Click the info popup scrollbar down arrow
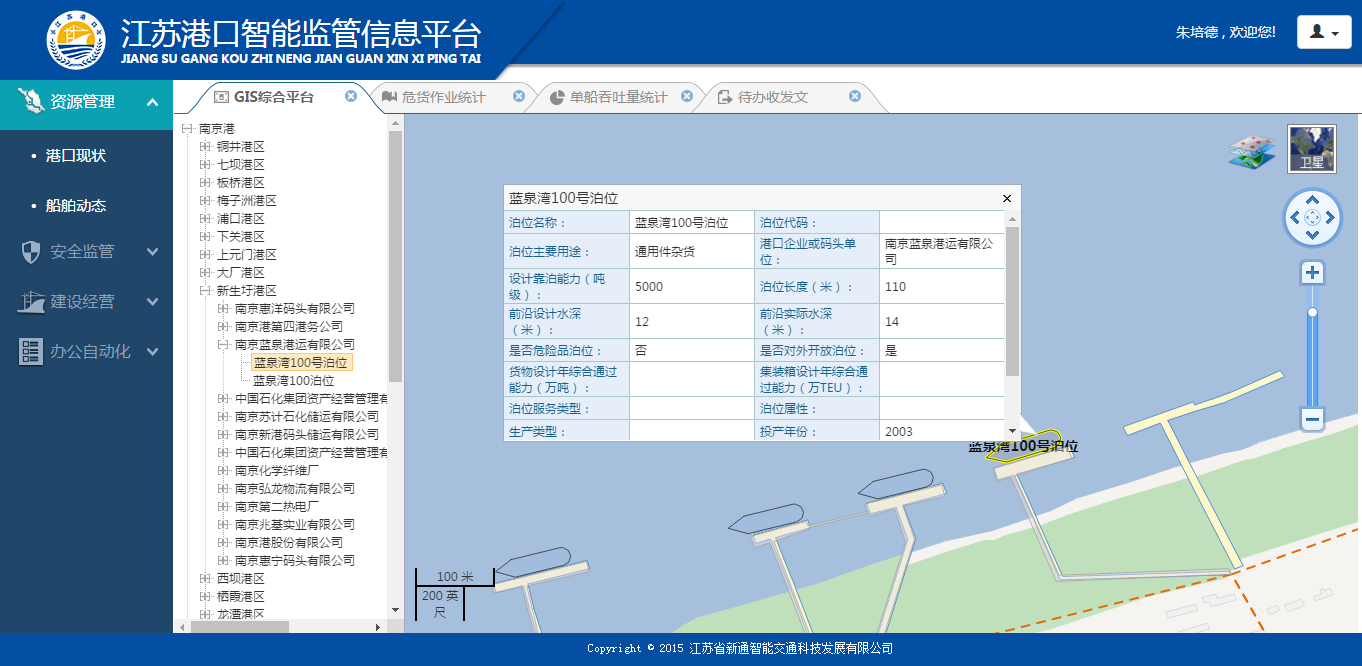Viewport: 1362px width, 666px height. pyautogui.click(x=1012, y=431)
